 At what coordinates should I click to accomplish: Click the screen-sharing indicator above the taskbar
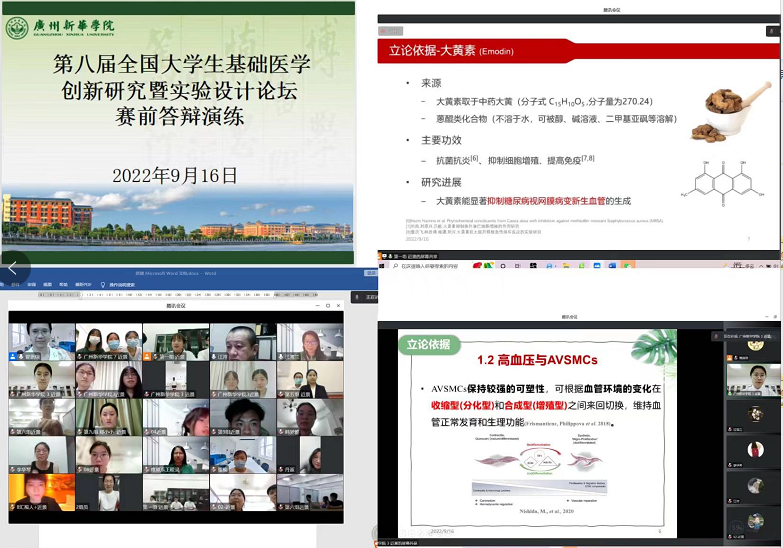410,256
